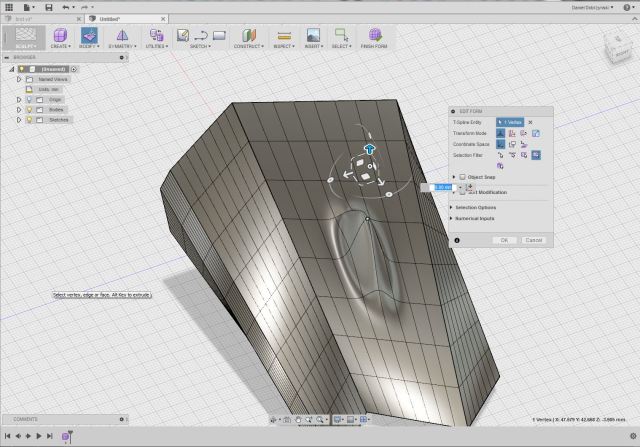
Task: Activate the root component radio button
Action: coord(74,69)
